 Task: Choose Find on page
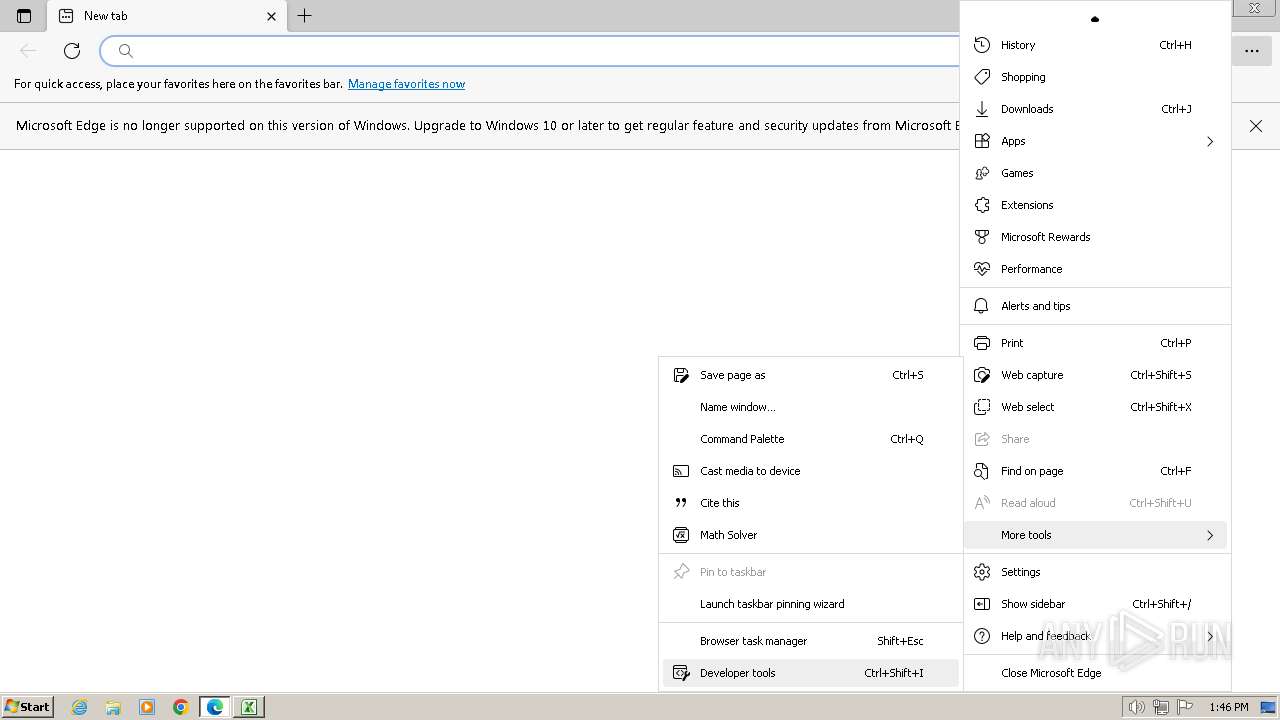click(x=1095, y=471)
